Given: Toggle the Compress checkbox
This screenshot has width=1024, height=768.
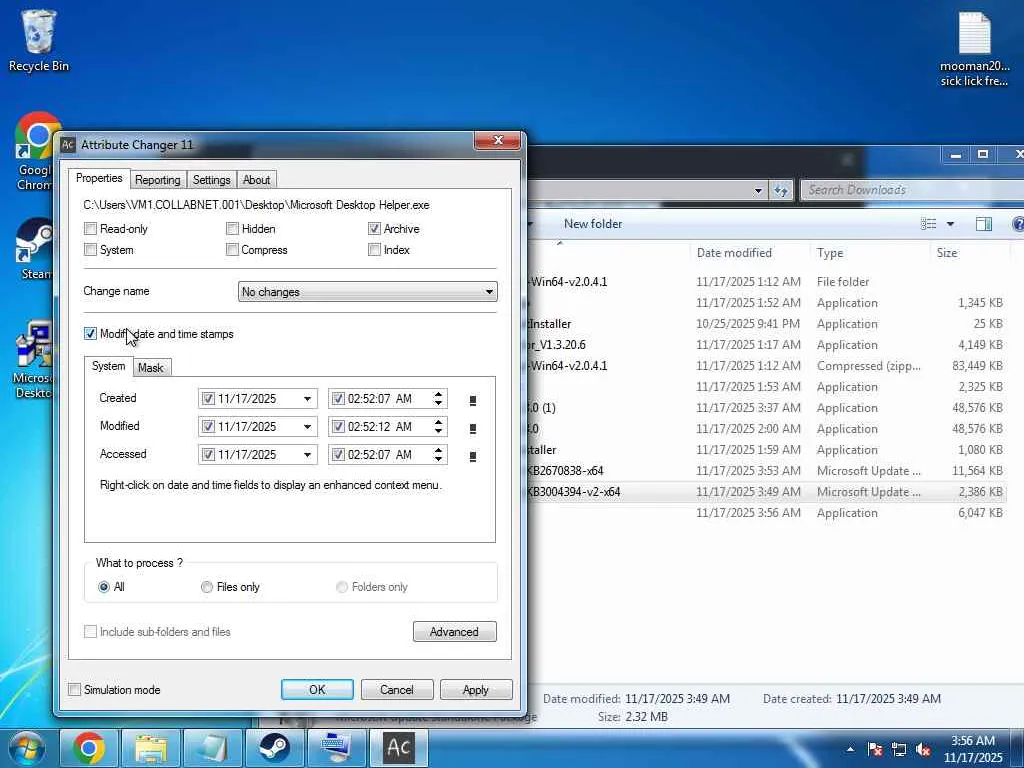Looking at the screenshot, I should coord(232,249).
